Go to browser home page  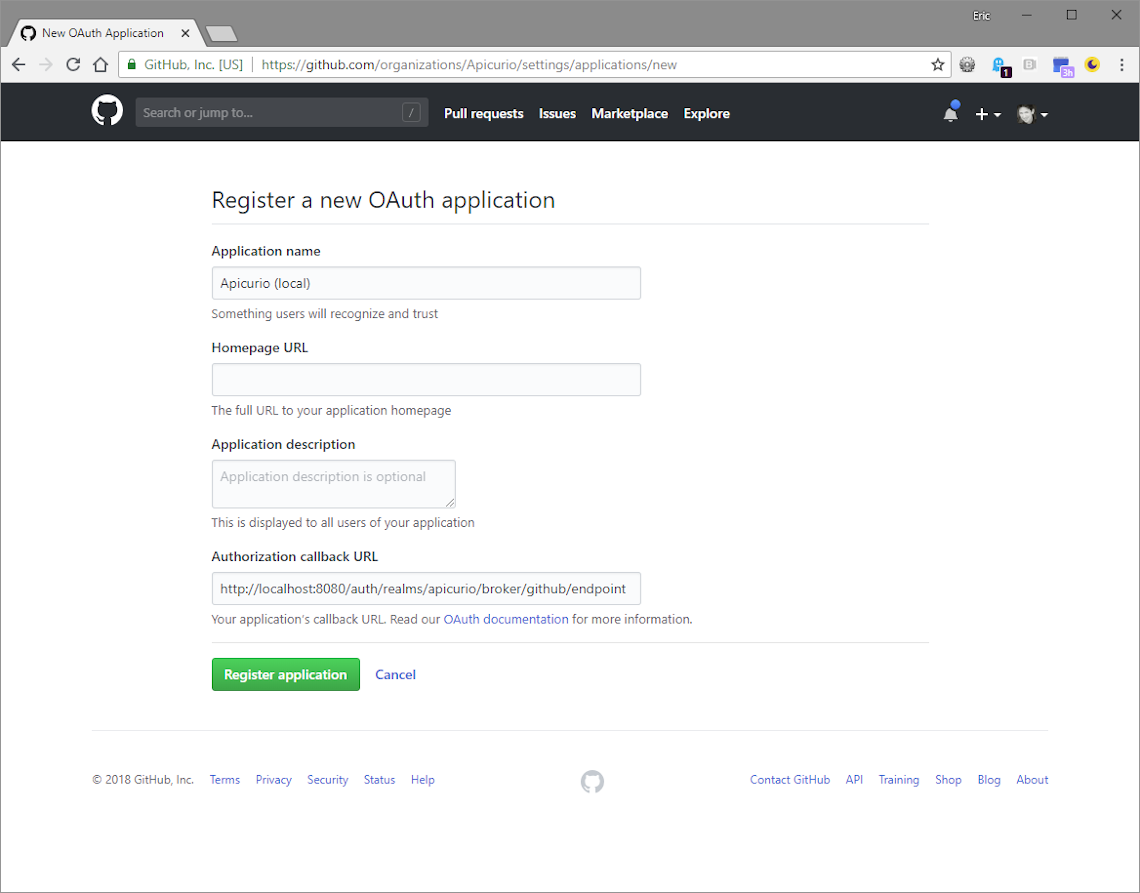(x=100, y=65)
